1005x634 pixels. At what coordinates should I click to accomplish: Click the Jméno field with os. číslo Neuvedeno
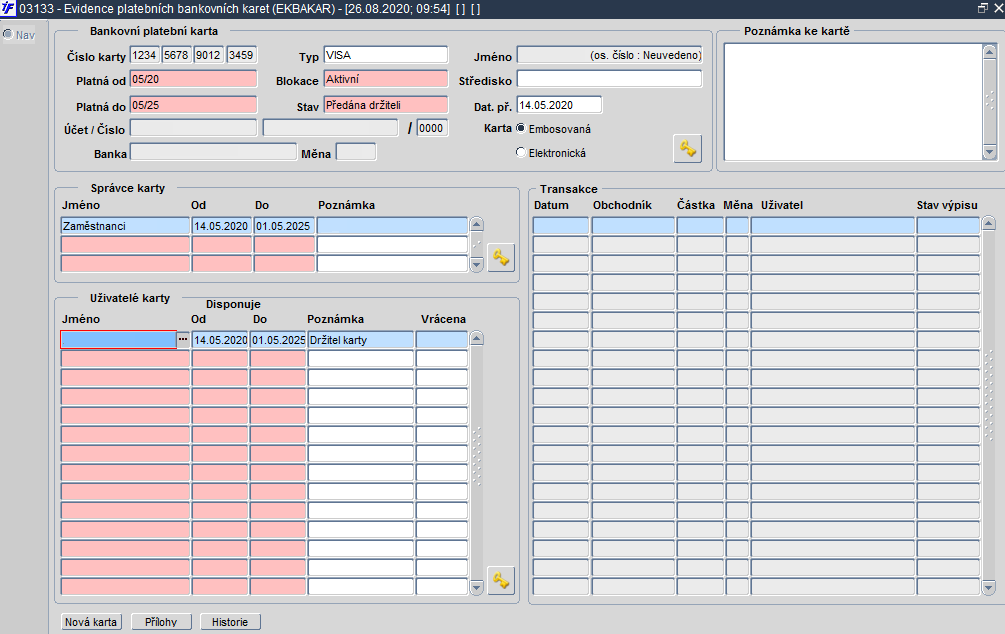pyautogui.click(x=610, y=55)
